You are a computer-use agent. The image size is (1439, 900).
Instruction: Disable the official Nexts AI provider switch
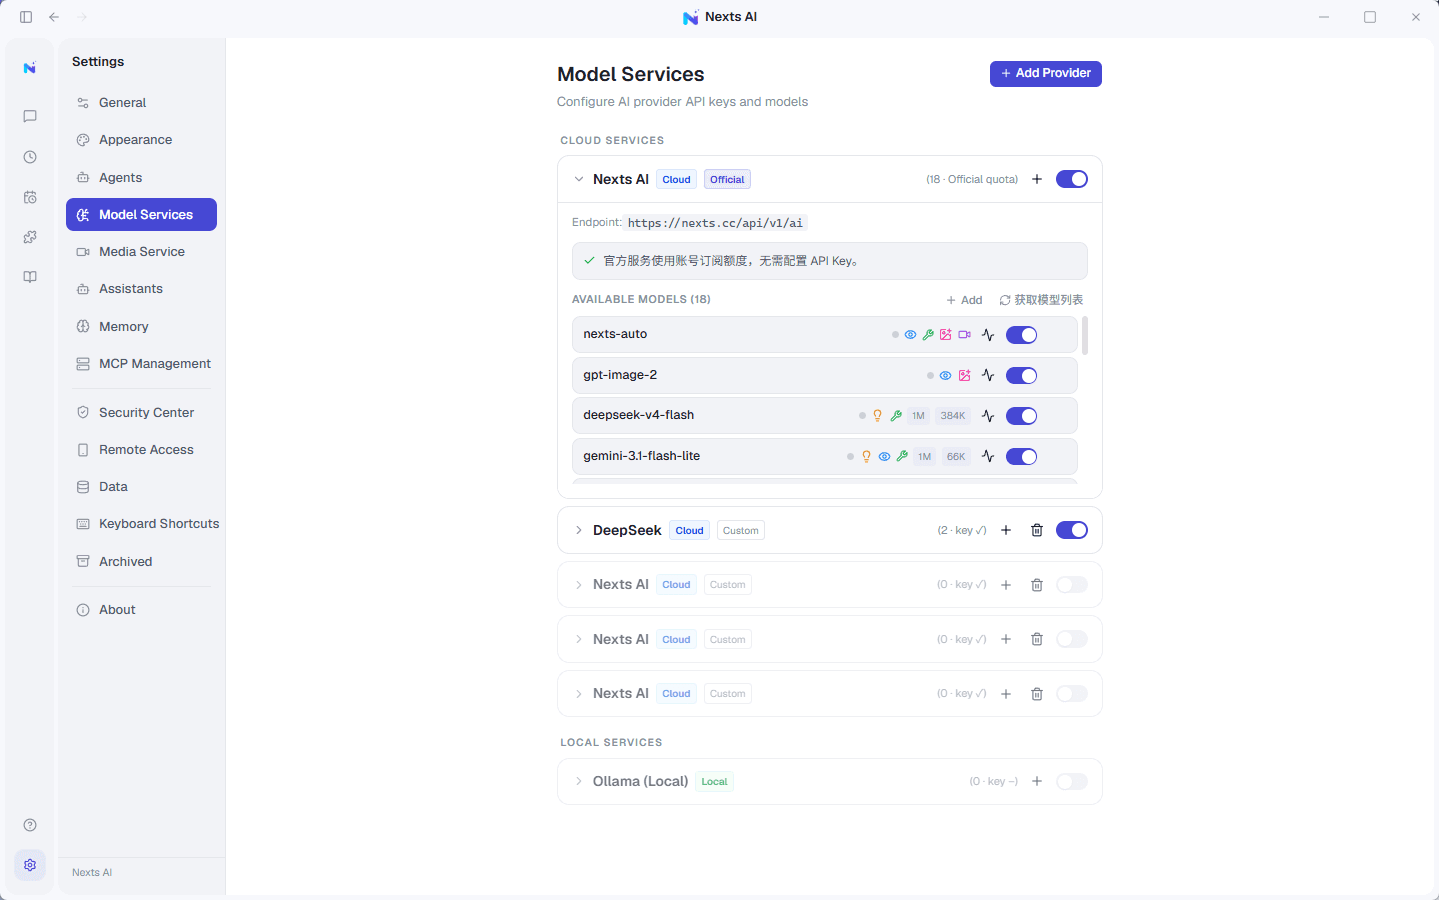(1072, 179)
